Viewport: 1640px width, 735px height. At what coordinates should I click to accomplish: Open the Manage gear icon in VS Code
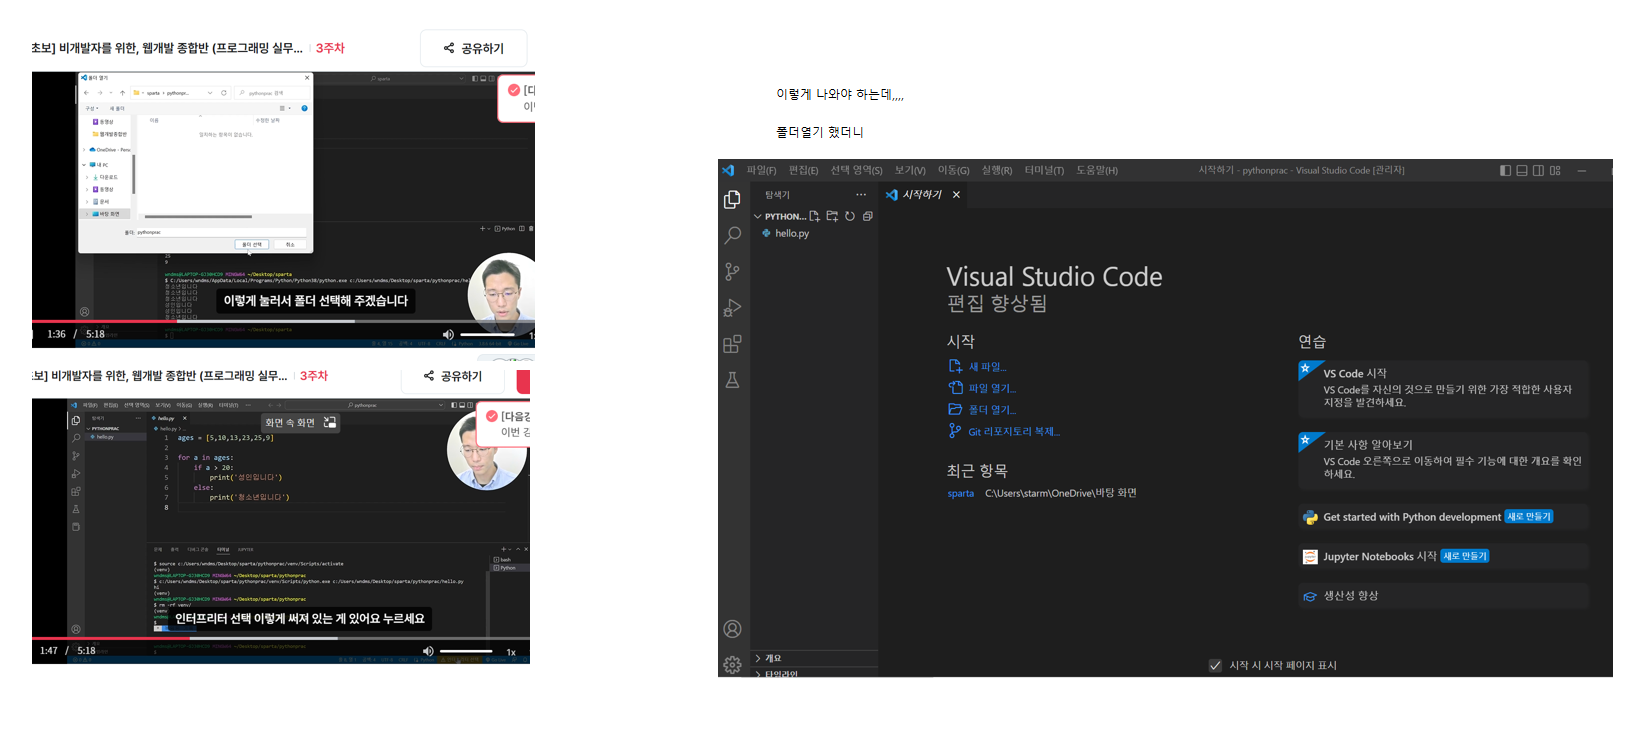point(732,665)
